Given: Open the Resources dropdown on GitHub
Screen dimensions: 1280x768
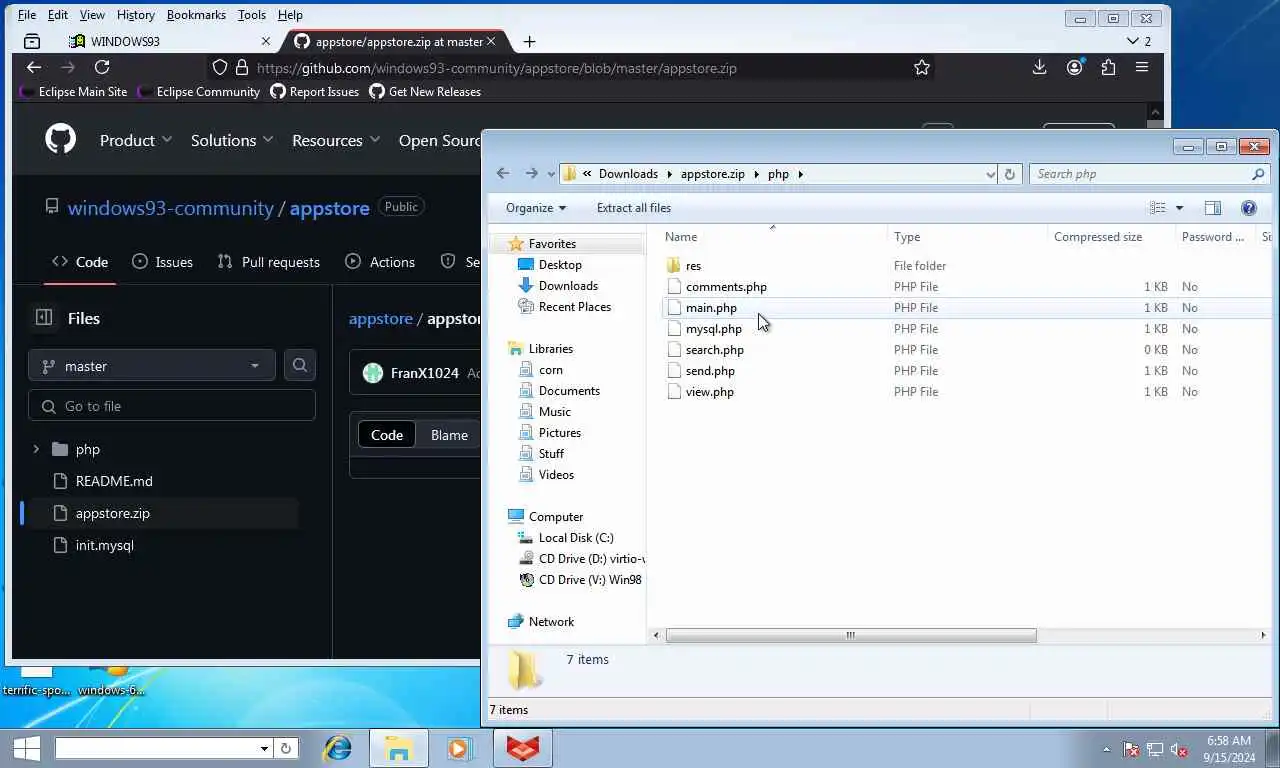Looking at the screenshot, I should [336, 140].
